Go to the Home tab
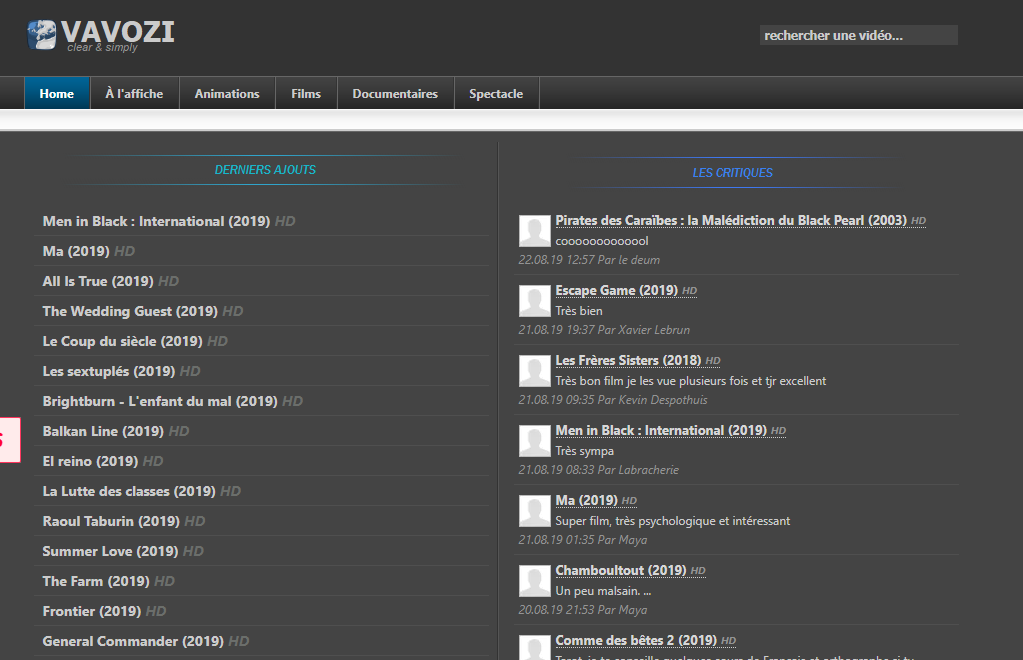Screen dimensions: 1023x660 click(x=57, y=93)
